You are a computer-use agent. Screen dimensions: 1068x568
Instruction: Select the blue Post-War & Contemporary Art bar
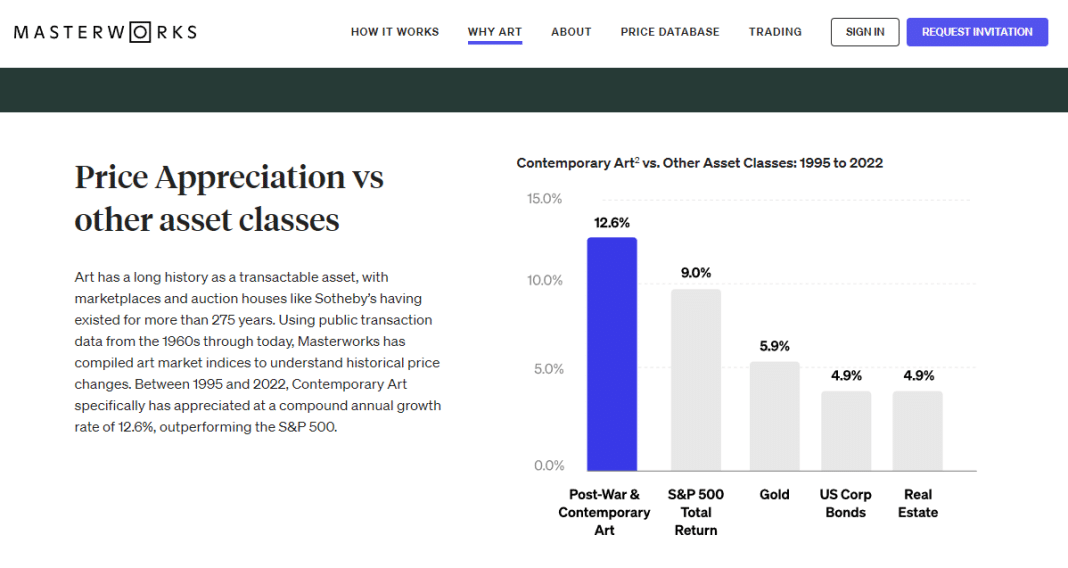click(612, 354)
